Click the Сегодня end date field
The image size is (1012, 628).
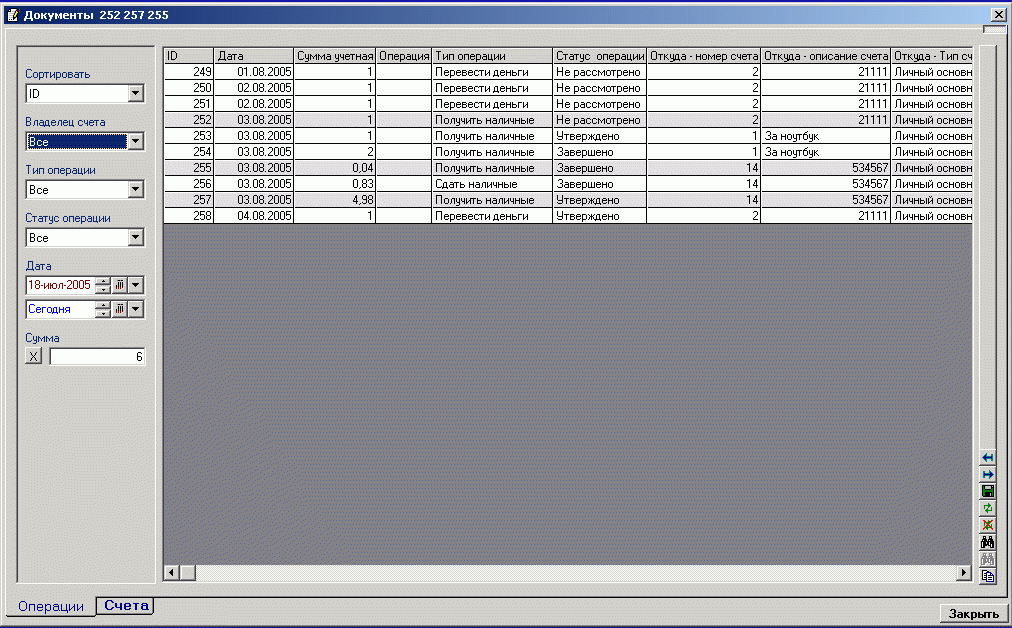click(x=61, y=309)
